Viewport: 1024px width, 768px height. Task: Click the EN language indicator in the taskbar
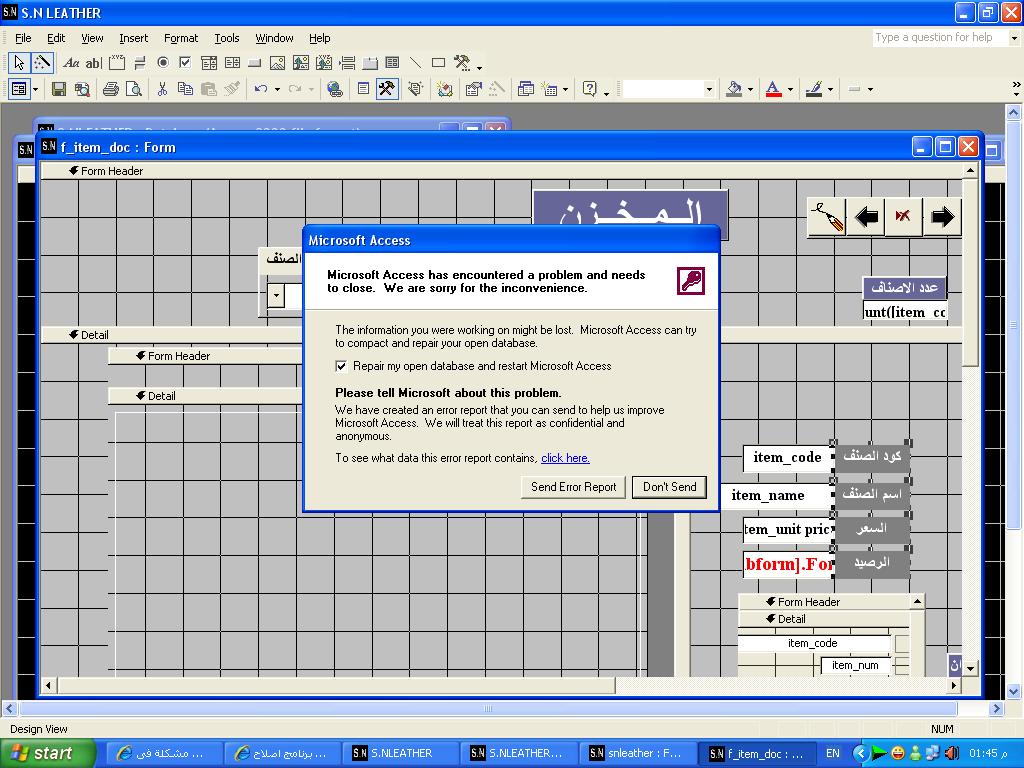click(x=833, y=753)
